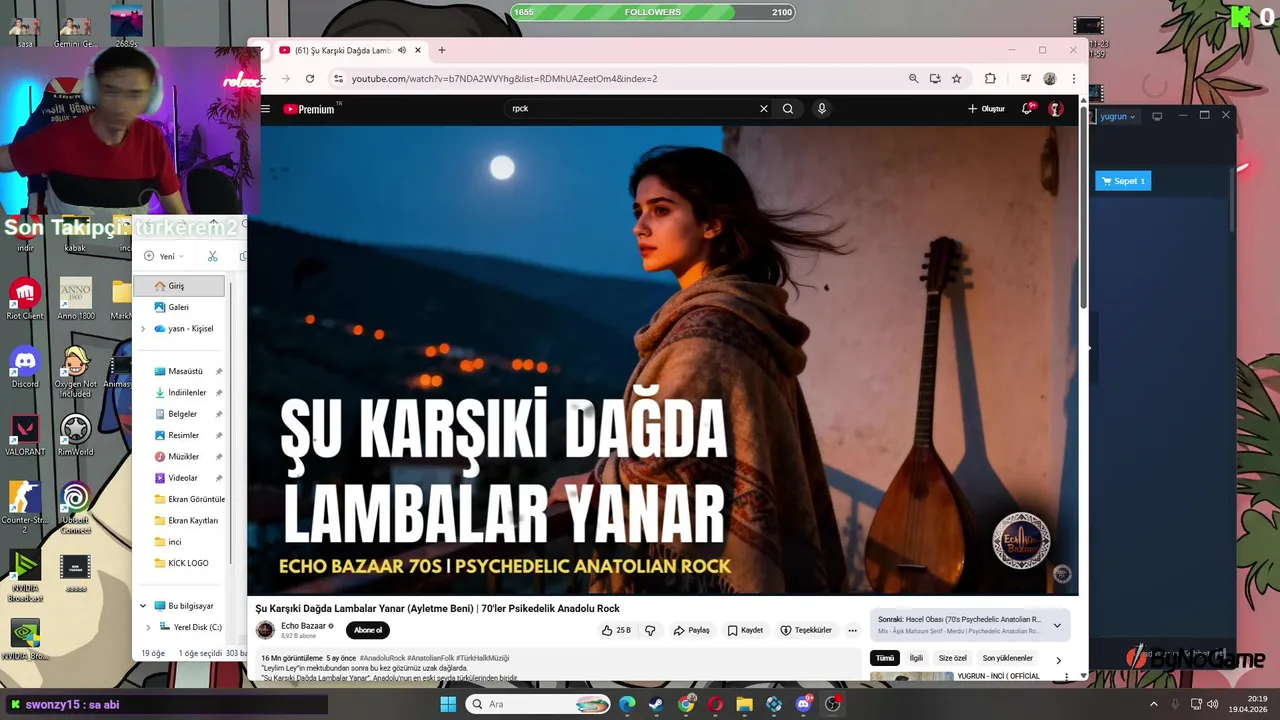Open Anno 1800 desktop shortcut

tap(75, 299)
